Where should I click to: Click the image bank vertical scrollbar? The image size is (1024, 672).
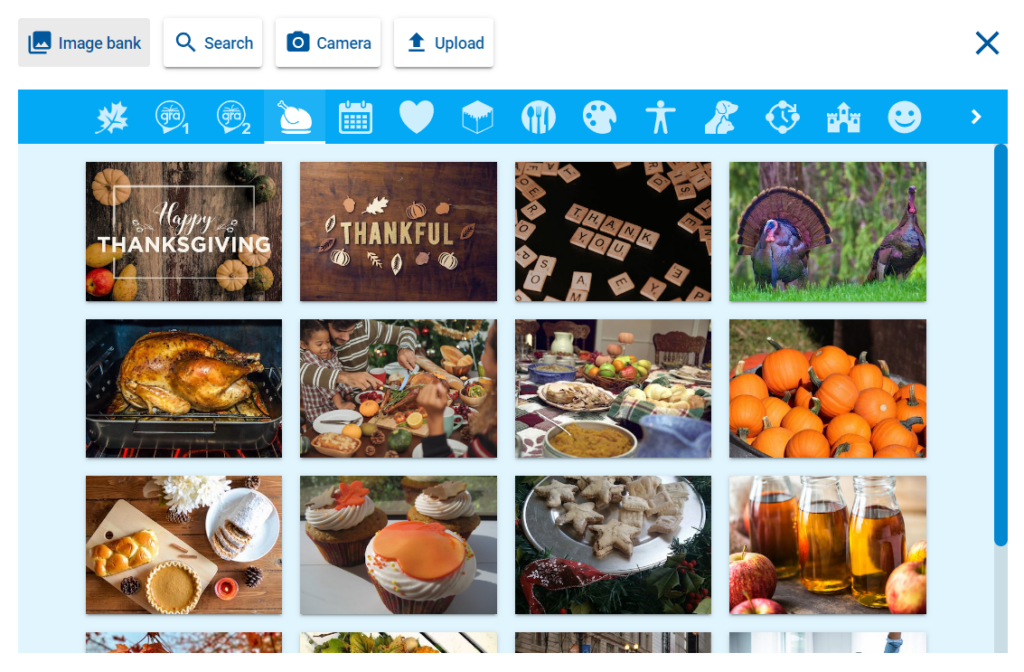coord(1000,346)
